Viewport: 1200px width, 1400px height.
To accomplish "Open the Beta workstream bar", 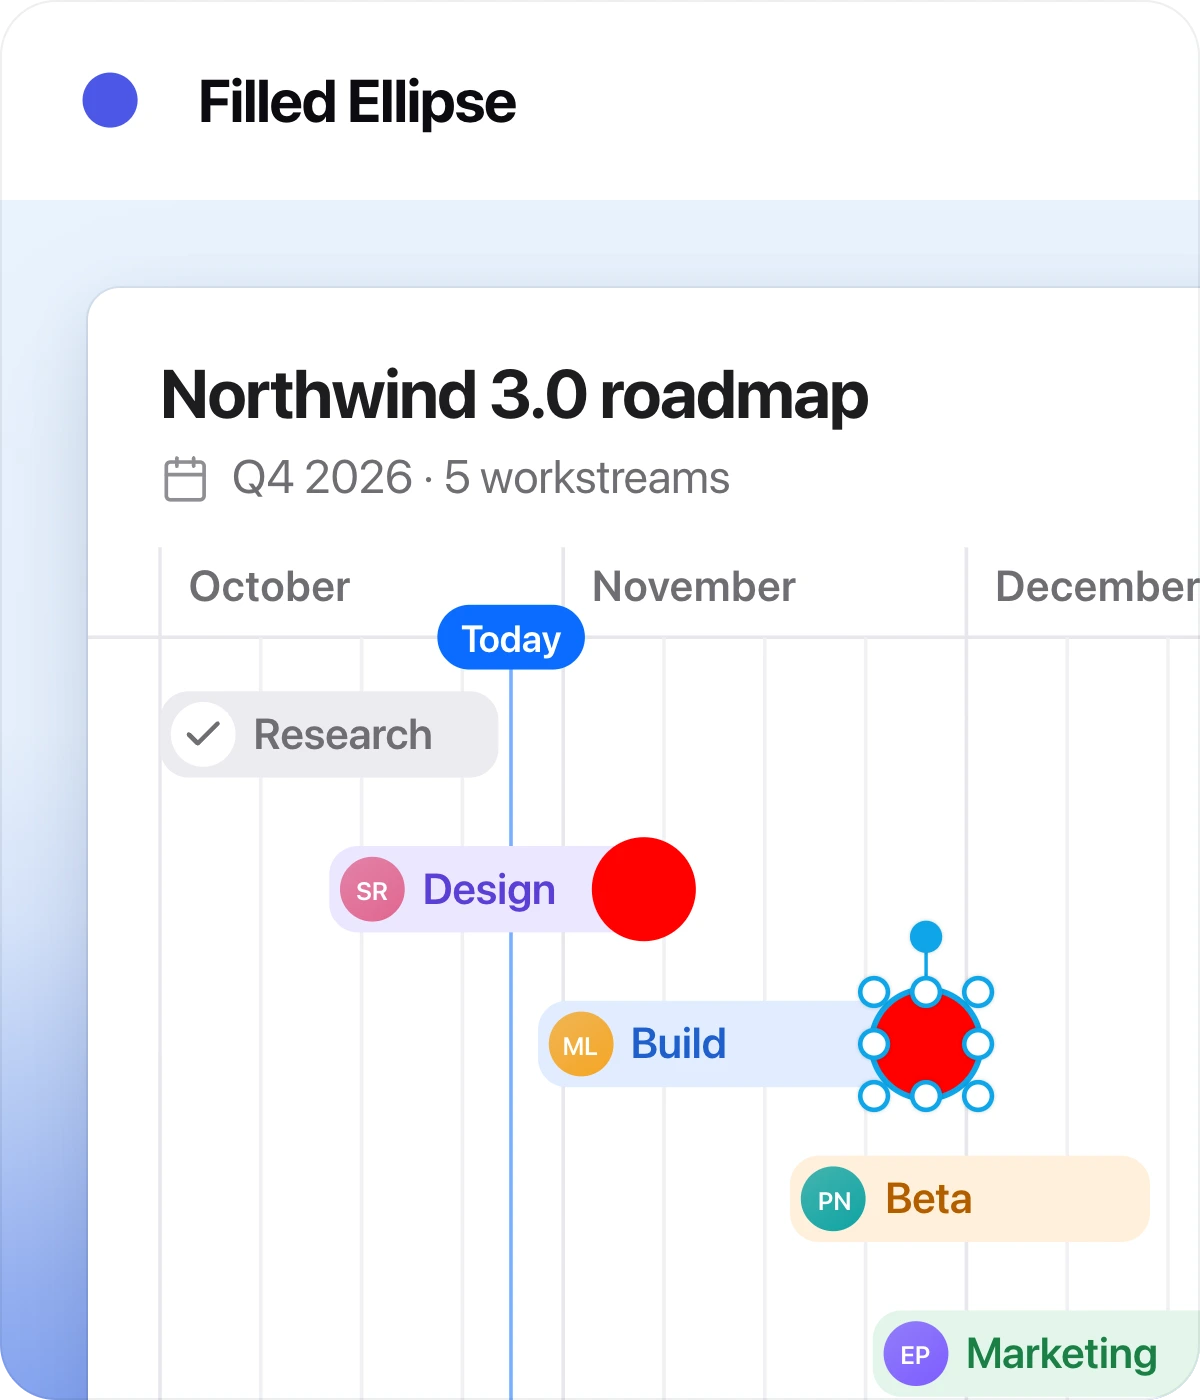I will [970, 1199].
